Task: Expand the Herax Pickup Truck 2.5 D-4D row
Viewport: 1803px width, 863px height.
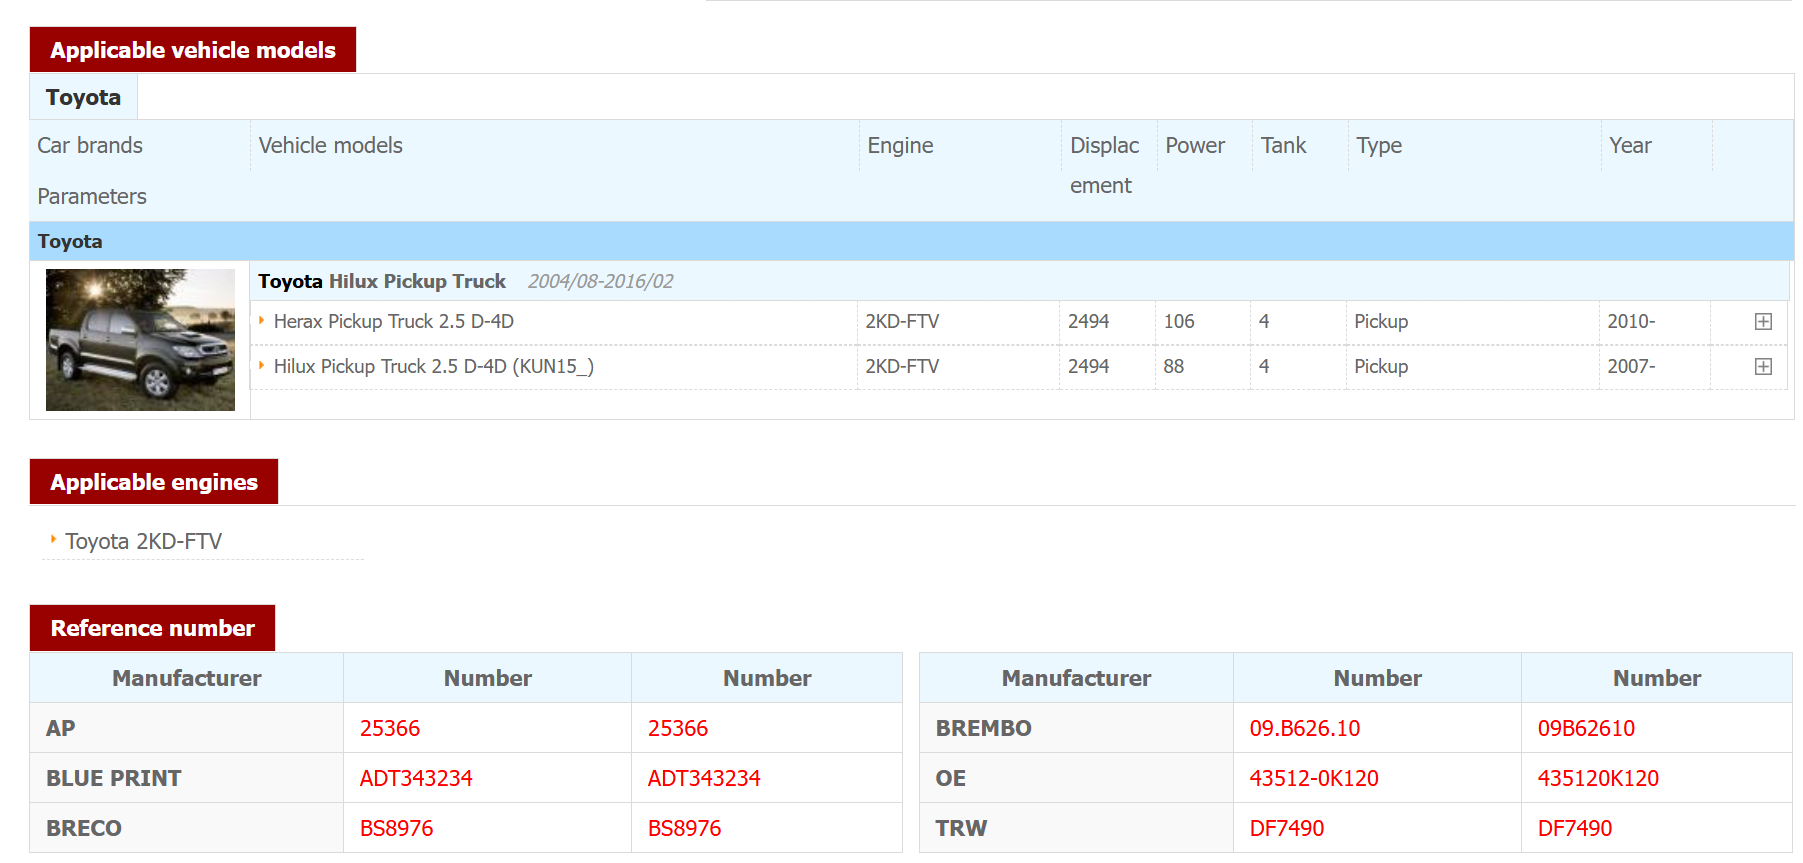Action: 1763,322
